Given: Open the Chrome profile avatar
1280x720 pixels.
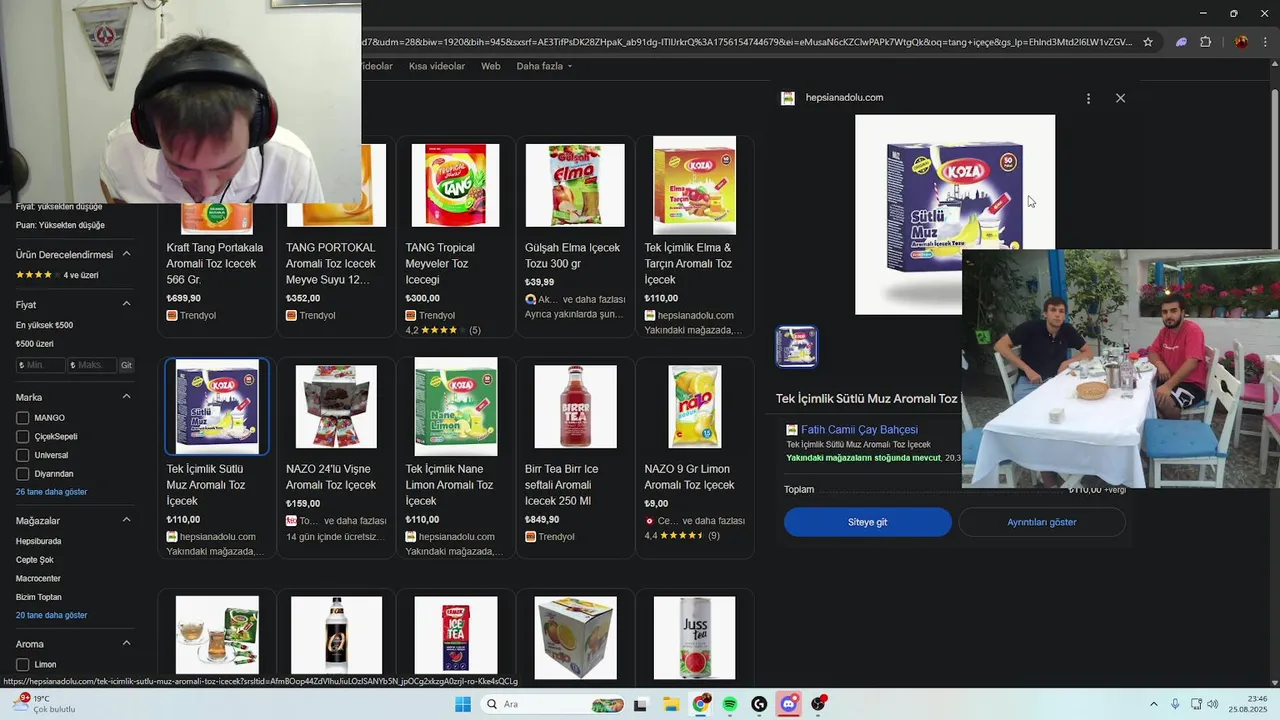Looking at the screenshot, I should [1241, 42].
